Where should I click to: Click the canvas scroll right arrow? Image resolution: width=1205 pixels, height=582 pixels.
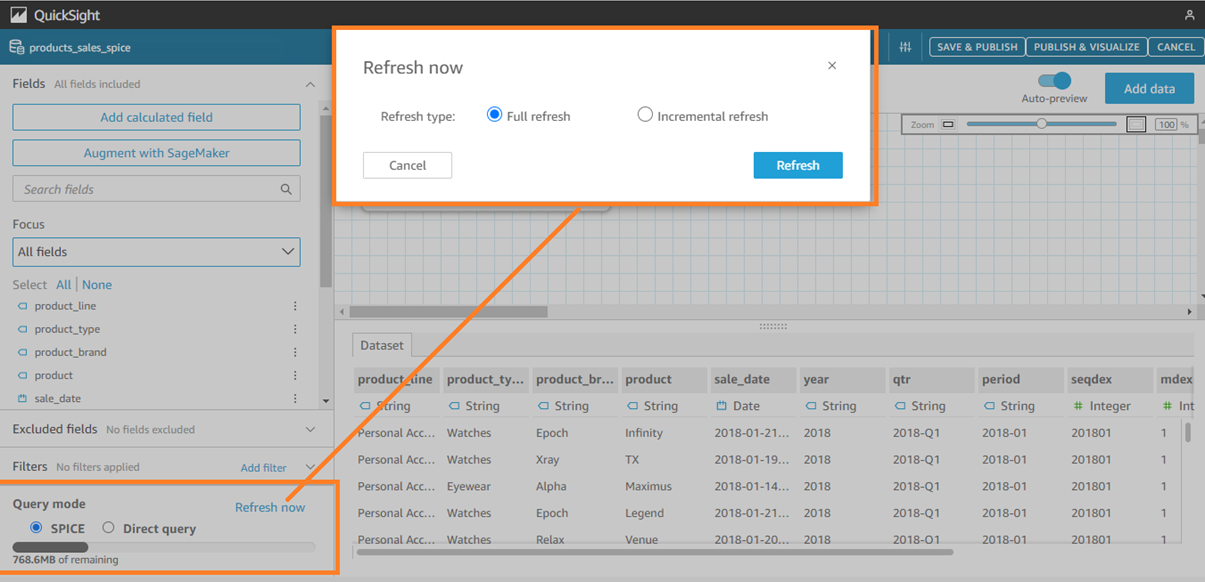1189,312
